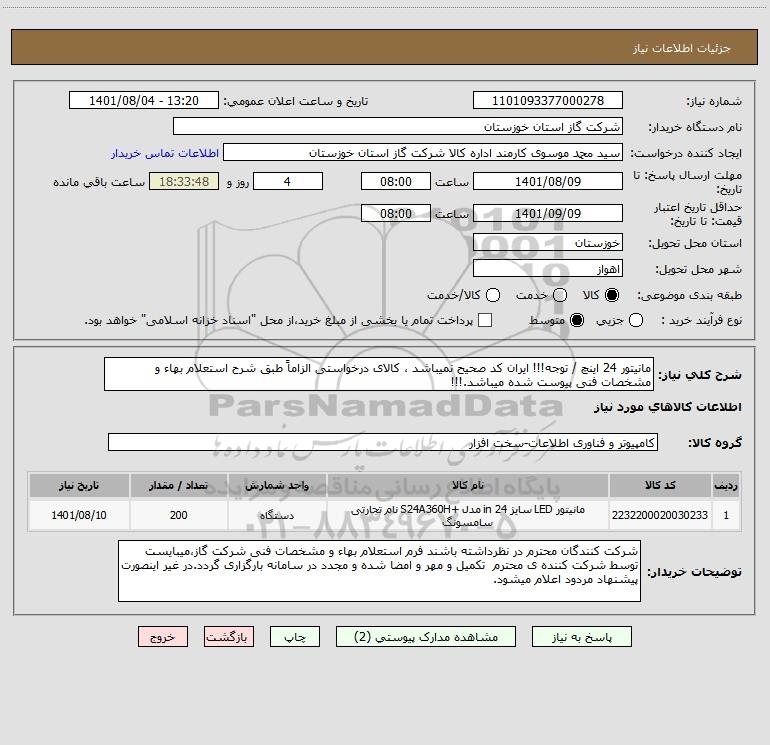Screen dimensions: 770x745
Task: Click the نام کالا column header
Action: tap(468, 485)
